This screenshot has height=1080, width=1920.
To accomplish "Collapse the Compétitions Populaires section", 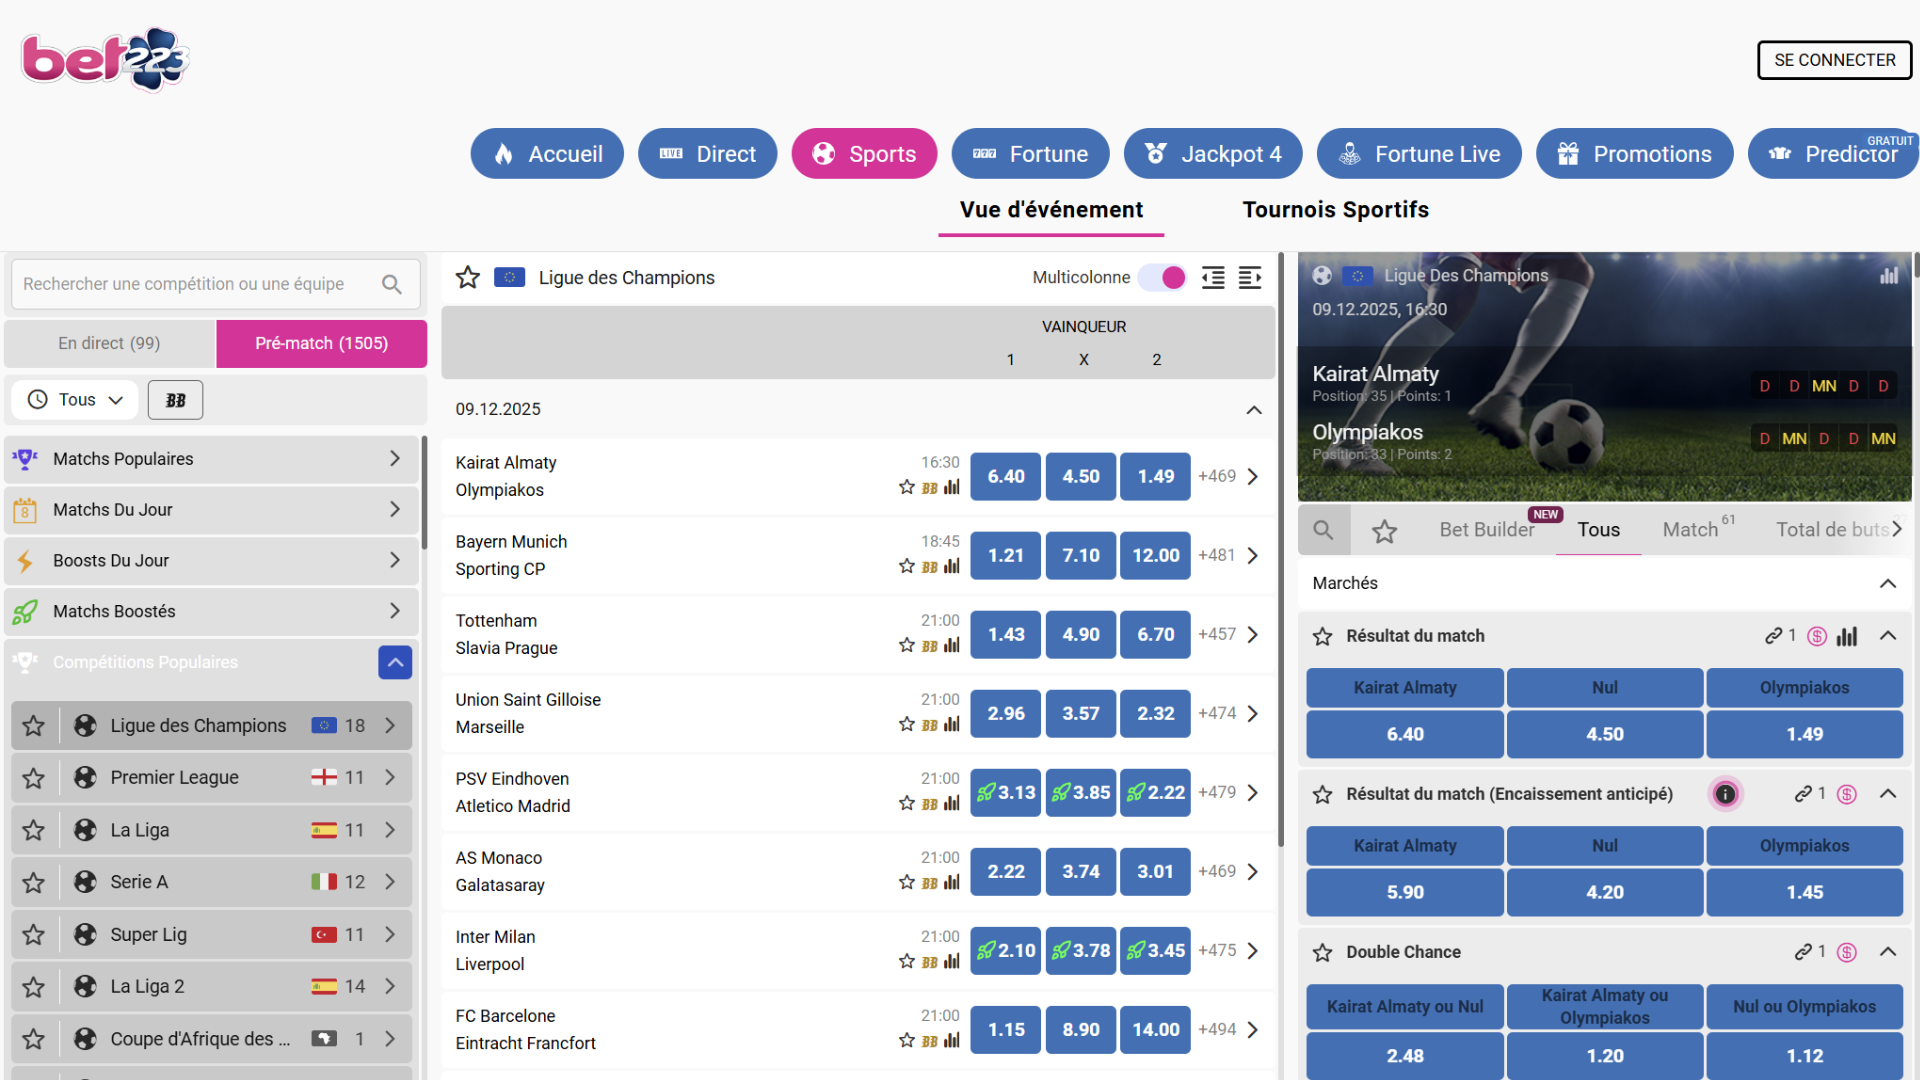I will coord(395,662).
